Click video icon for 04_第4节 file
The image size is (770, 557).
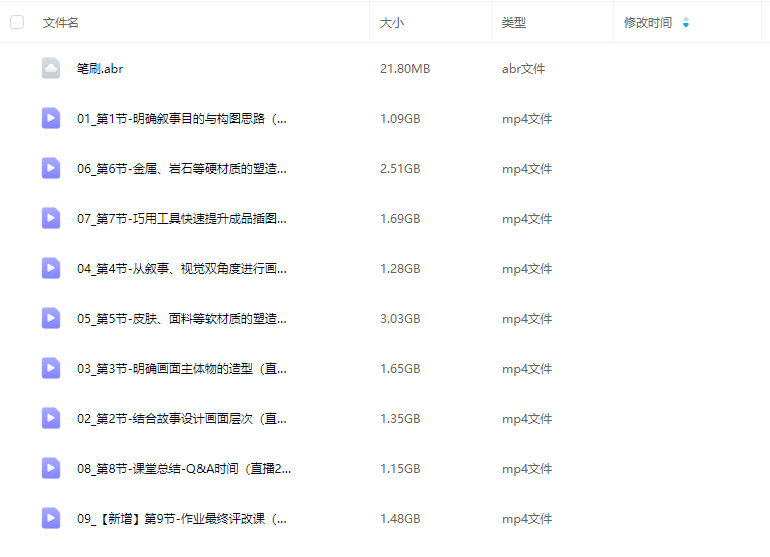(51, 268)
